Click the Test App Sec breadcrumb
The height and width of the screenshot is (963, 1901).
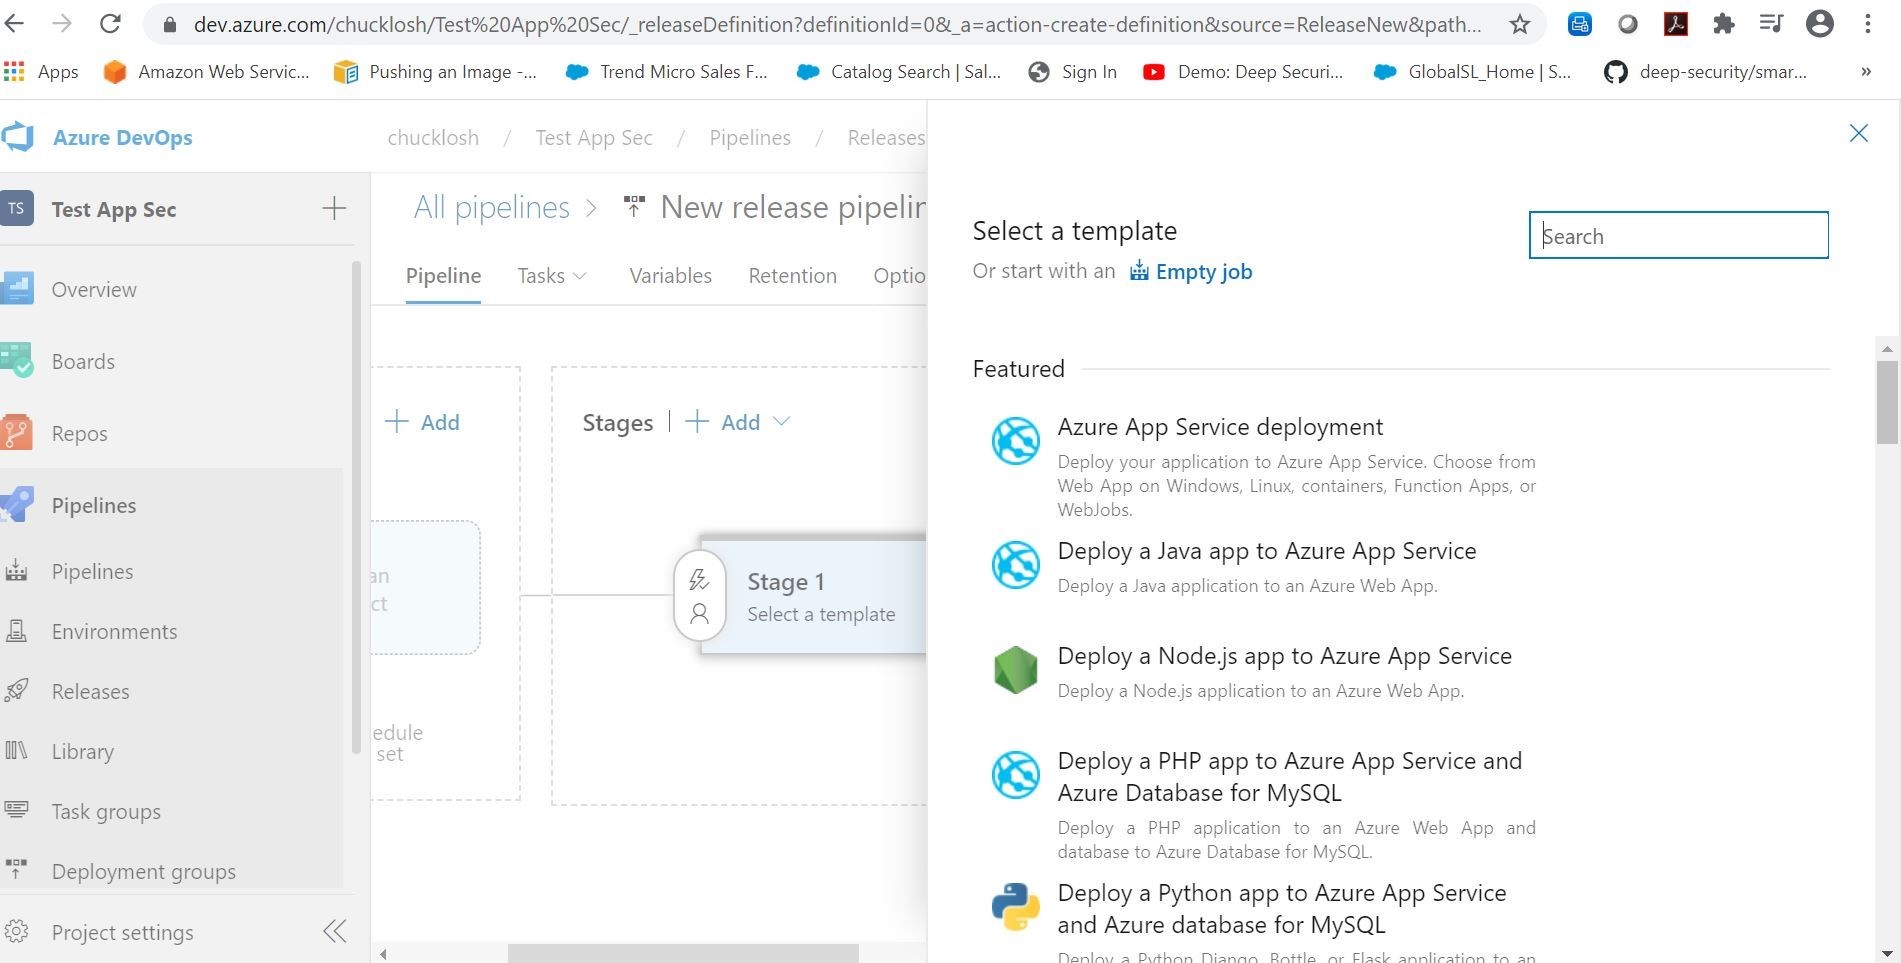594,138
